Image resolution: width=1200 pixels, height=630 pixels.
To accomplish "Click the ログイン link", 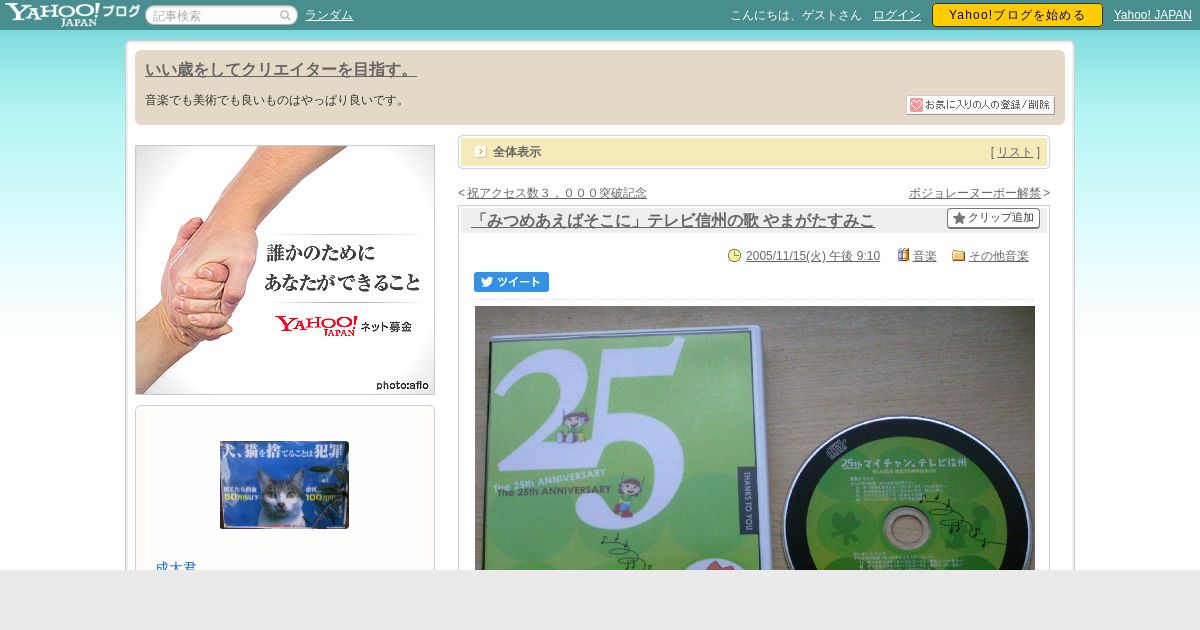I will tap(897, 15).
